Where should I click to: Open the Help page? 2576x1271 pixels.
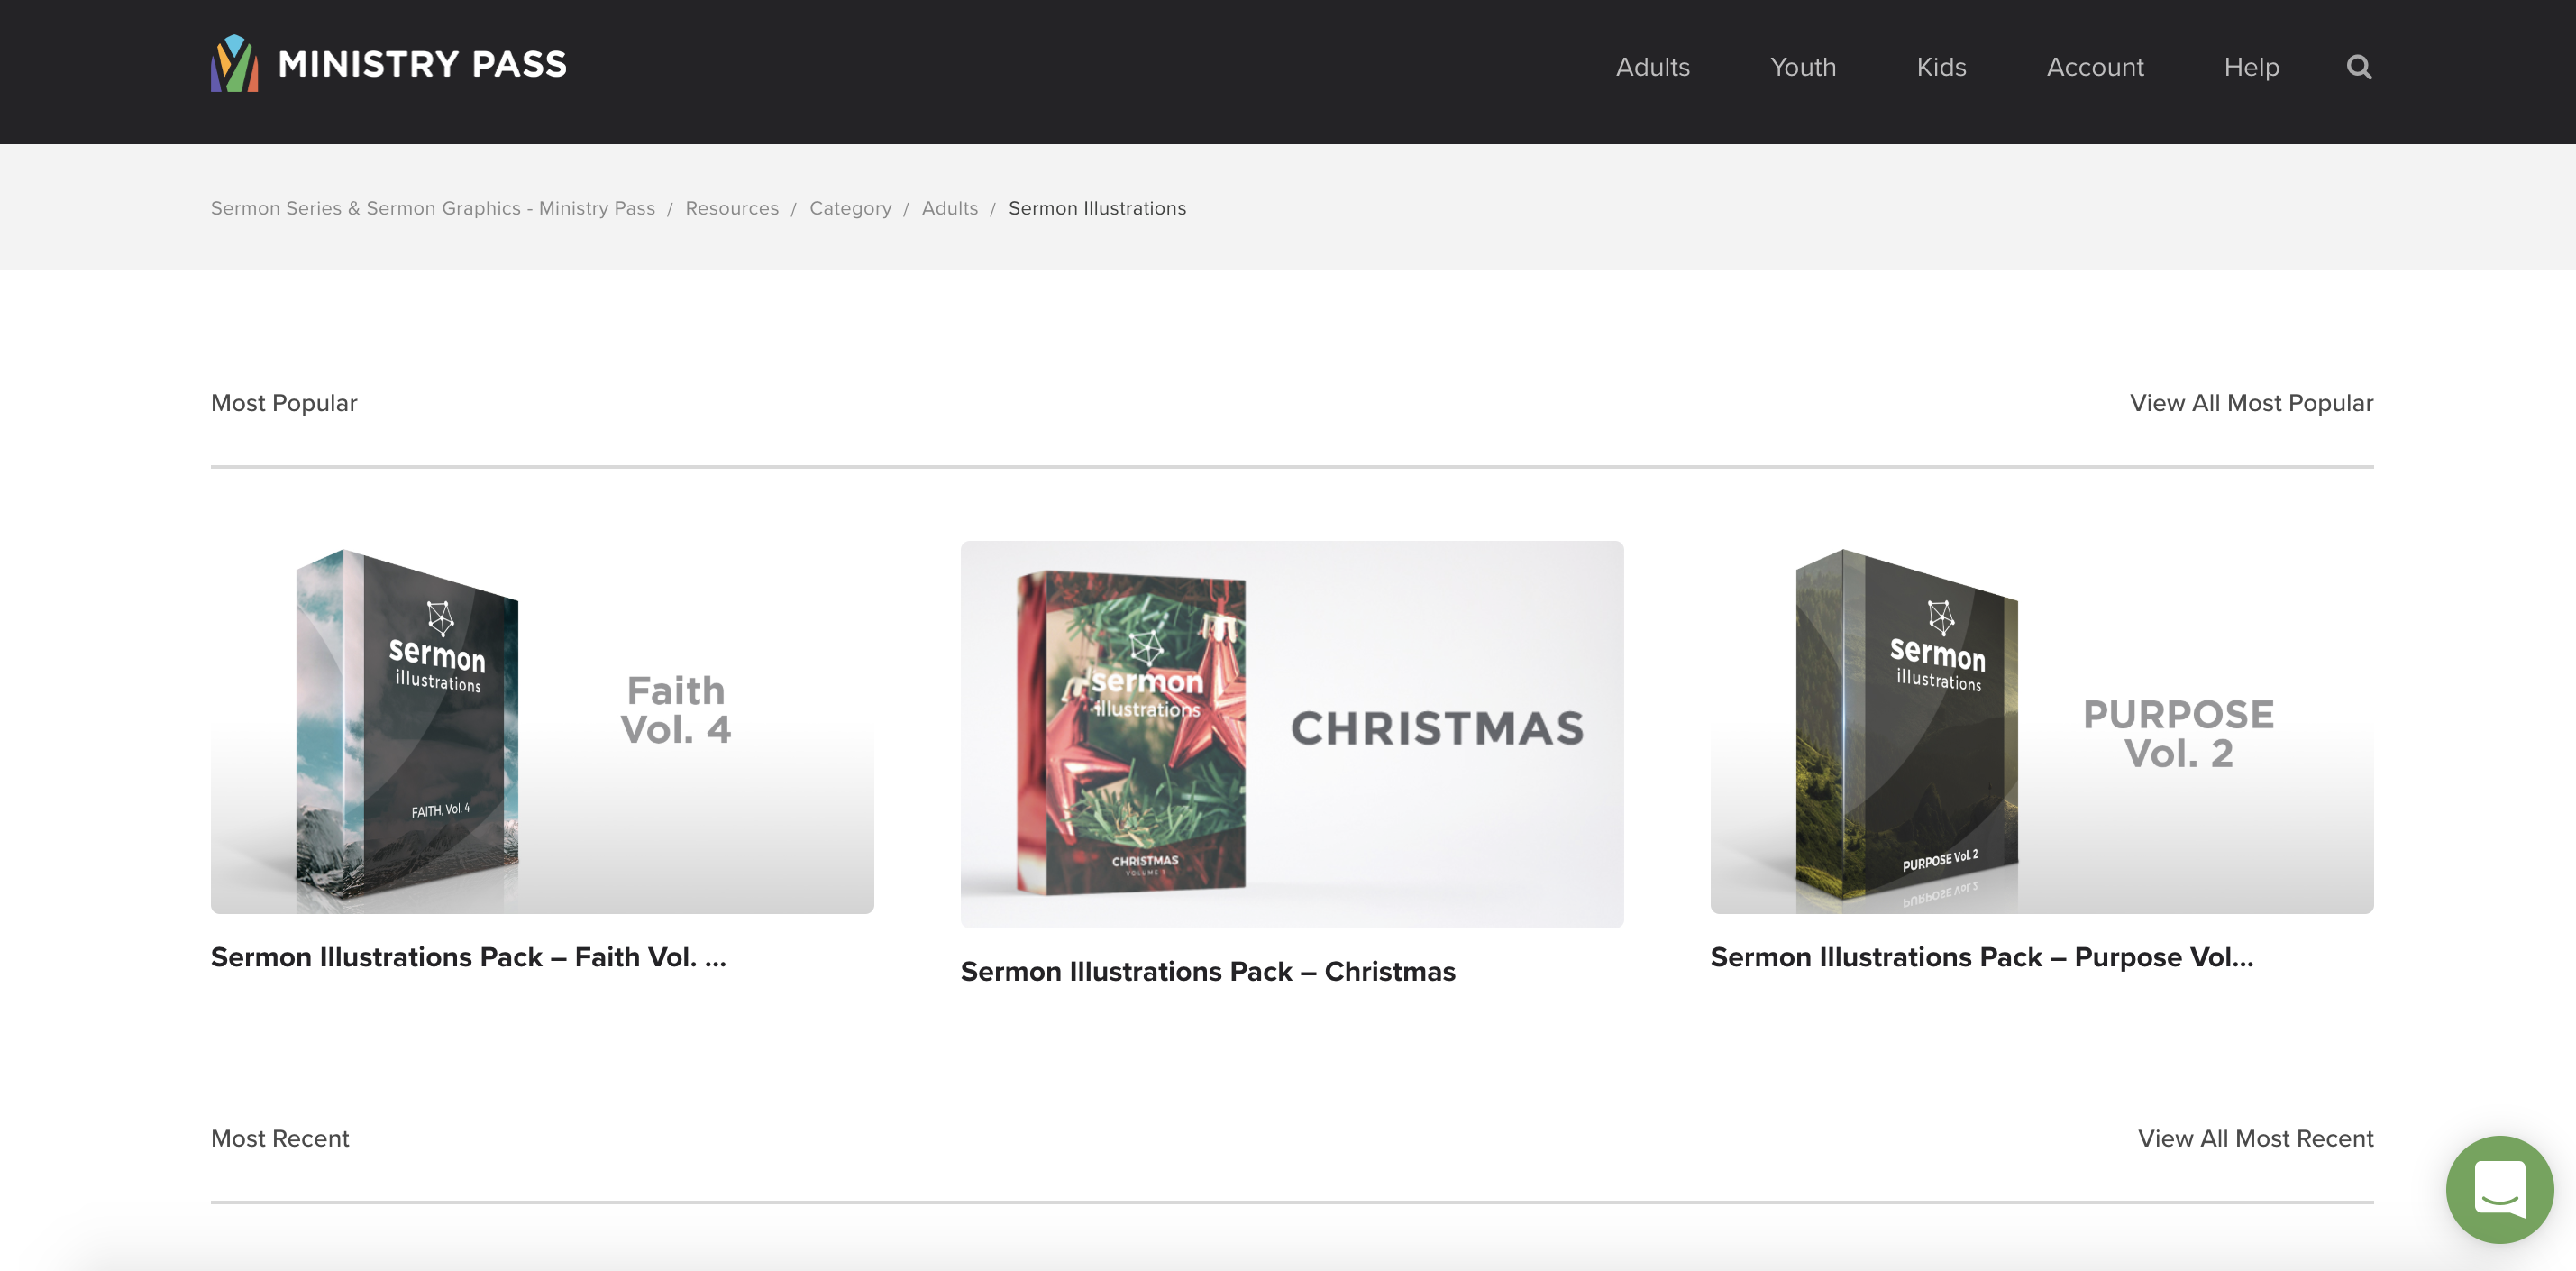pos(2251,67)
